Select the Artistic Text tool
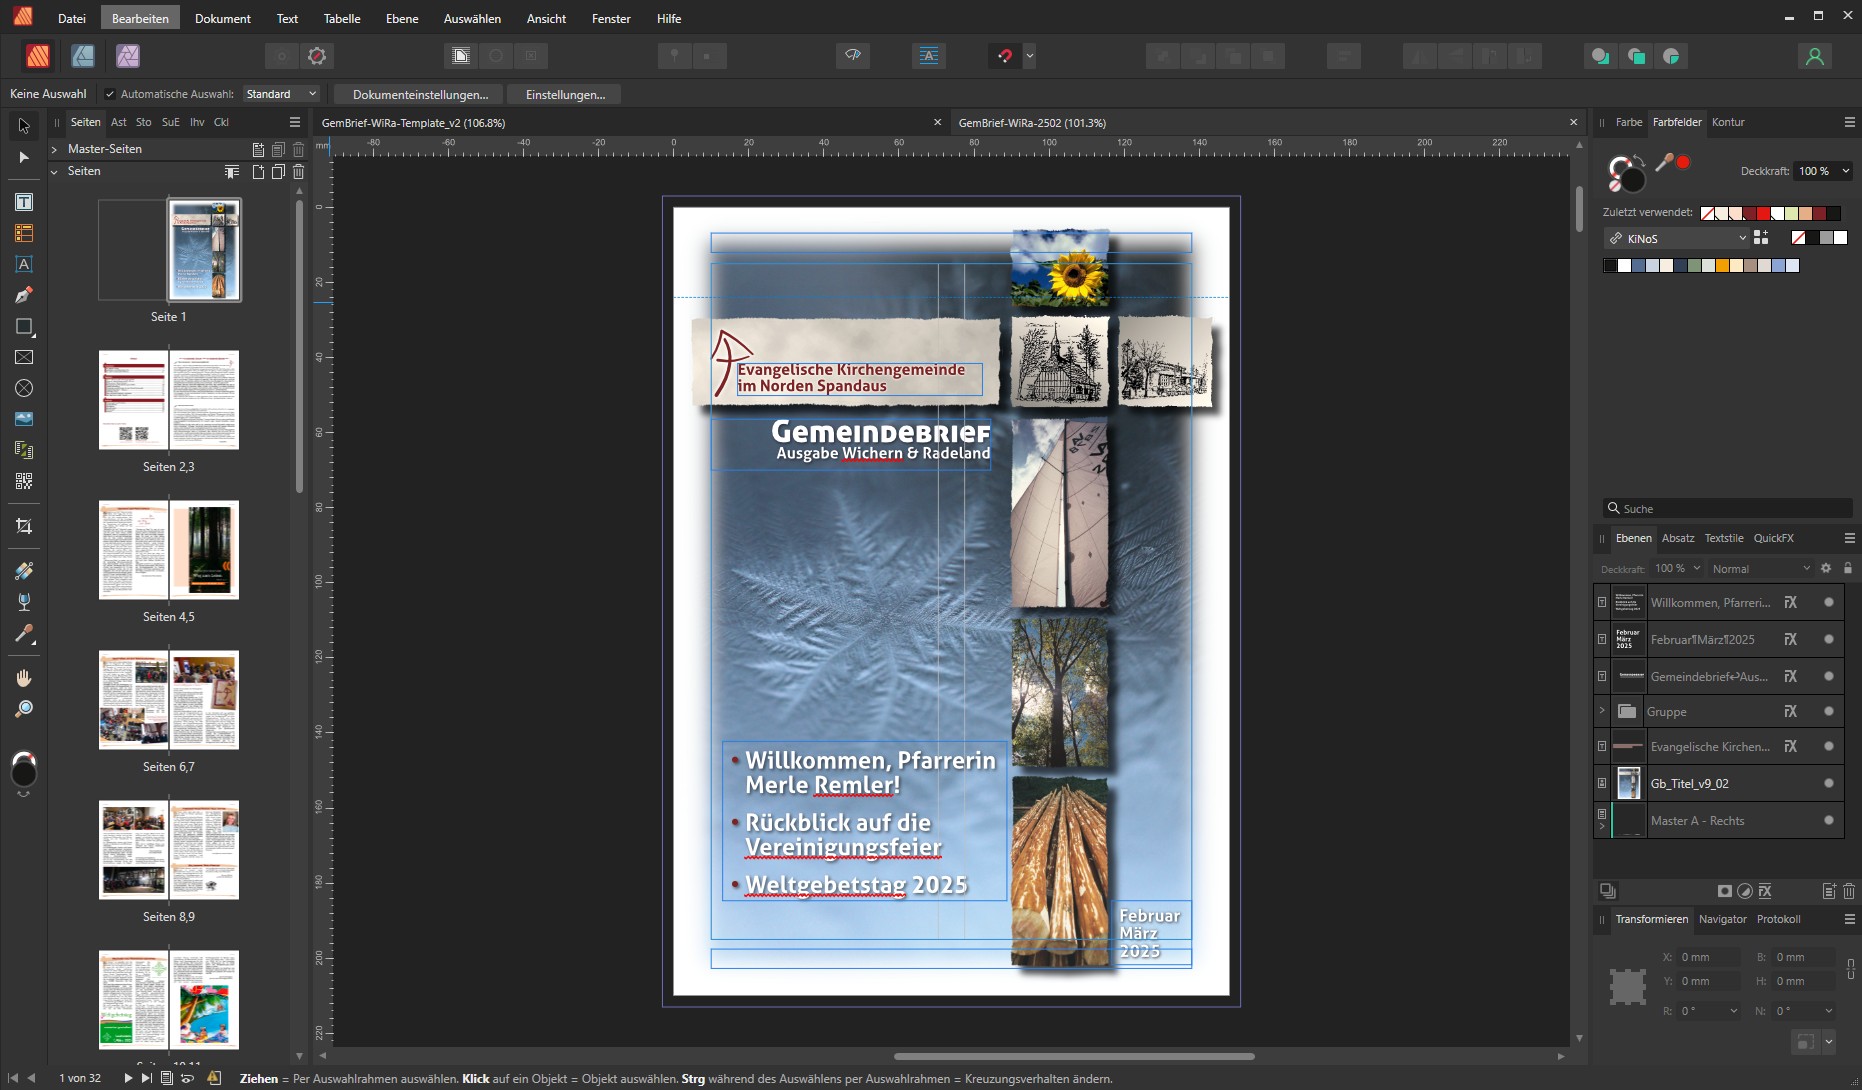This screenshot has height=1090, width=1862. point(24,264)
